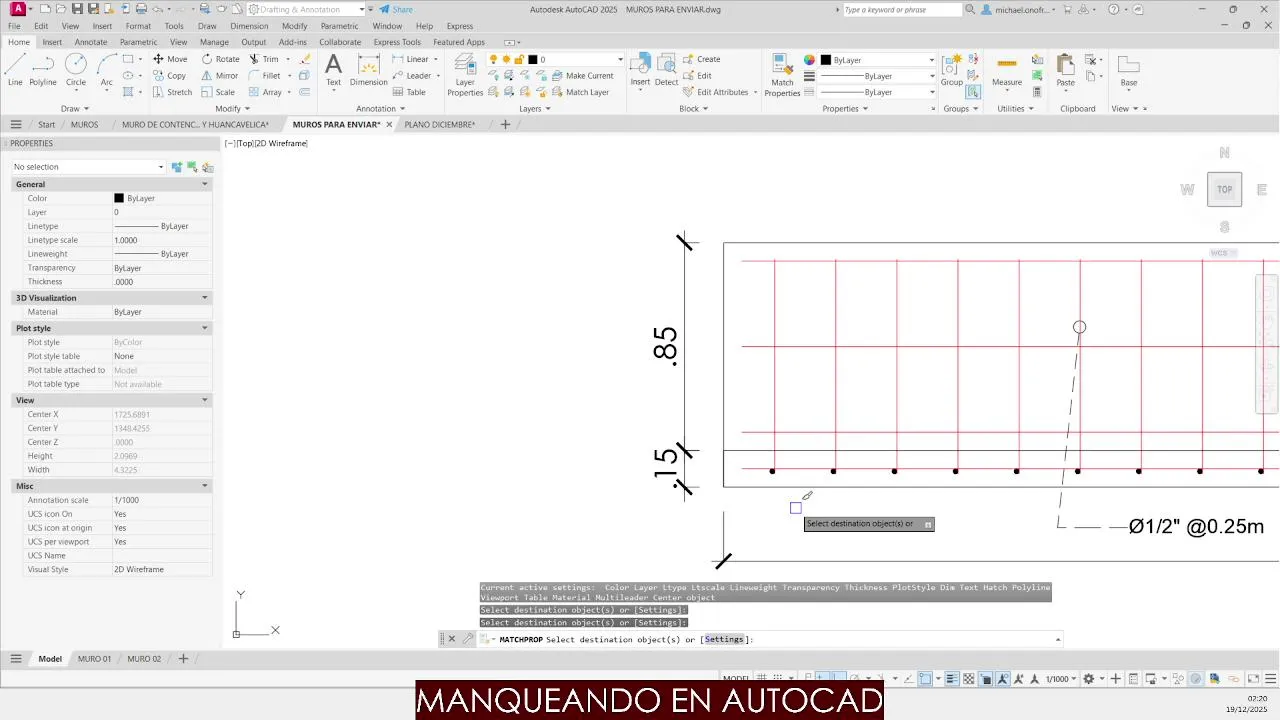
Task: Click the Quick Select icon in Properties palette
Action: (208, 167)
